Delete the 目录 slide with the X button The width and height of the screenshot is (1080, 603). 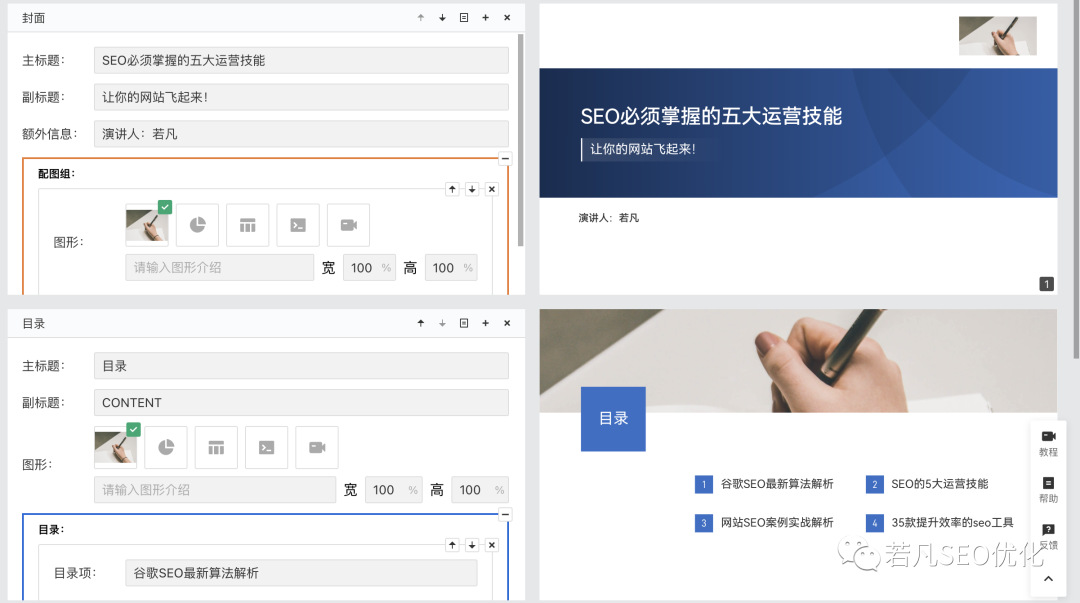pos(507,323)
